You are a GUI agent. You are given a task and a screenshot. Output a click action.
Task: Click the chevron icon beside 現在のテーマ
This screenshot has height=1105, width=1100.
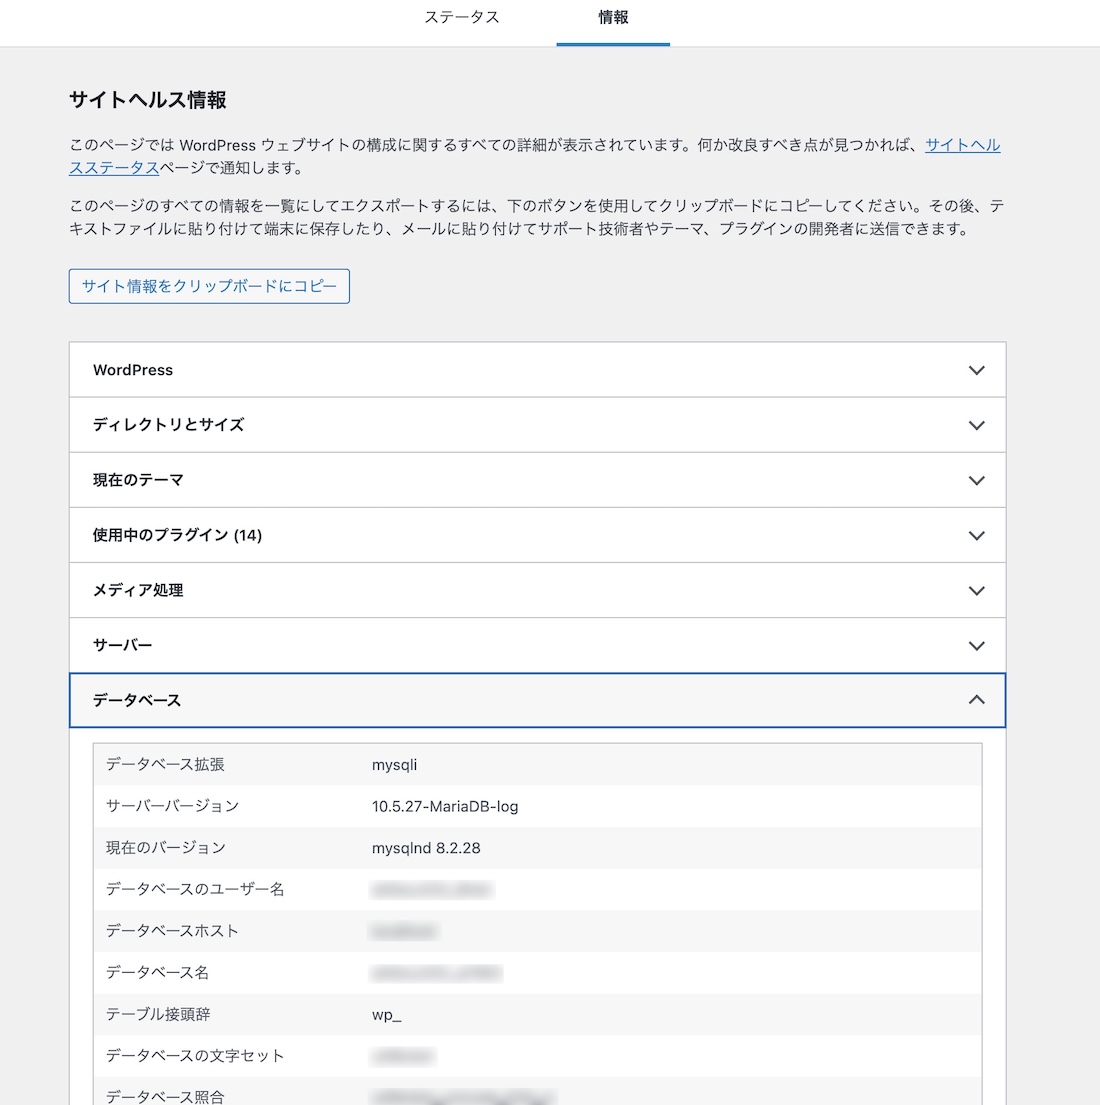click(x=977, y=480)
